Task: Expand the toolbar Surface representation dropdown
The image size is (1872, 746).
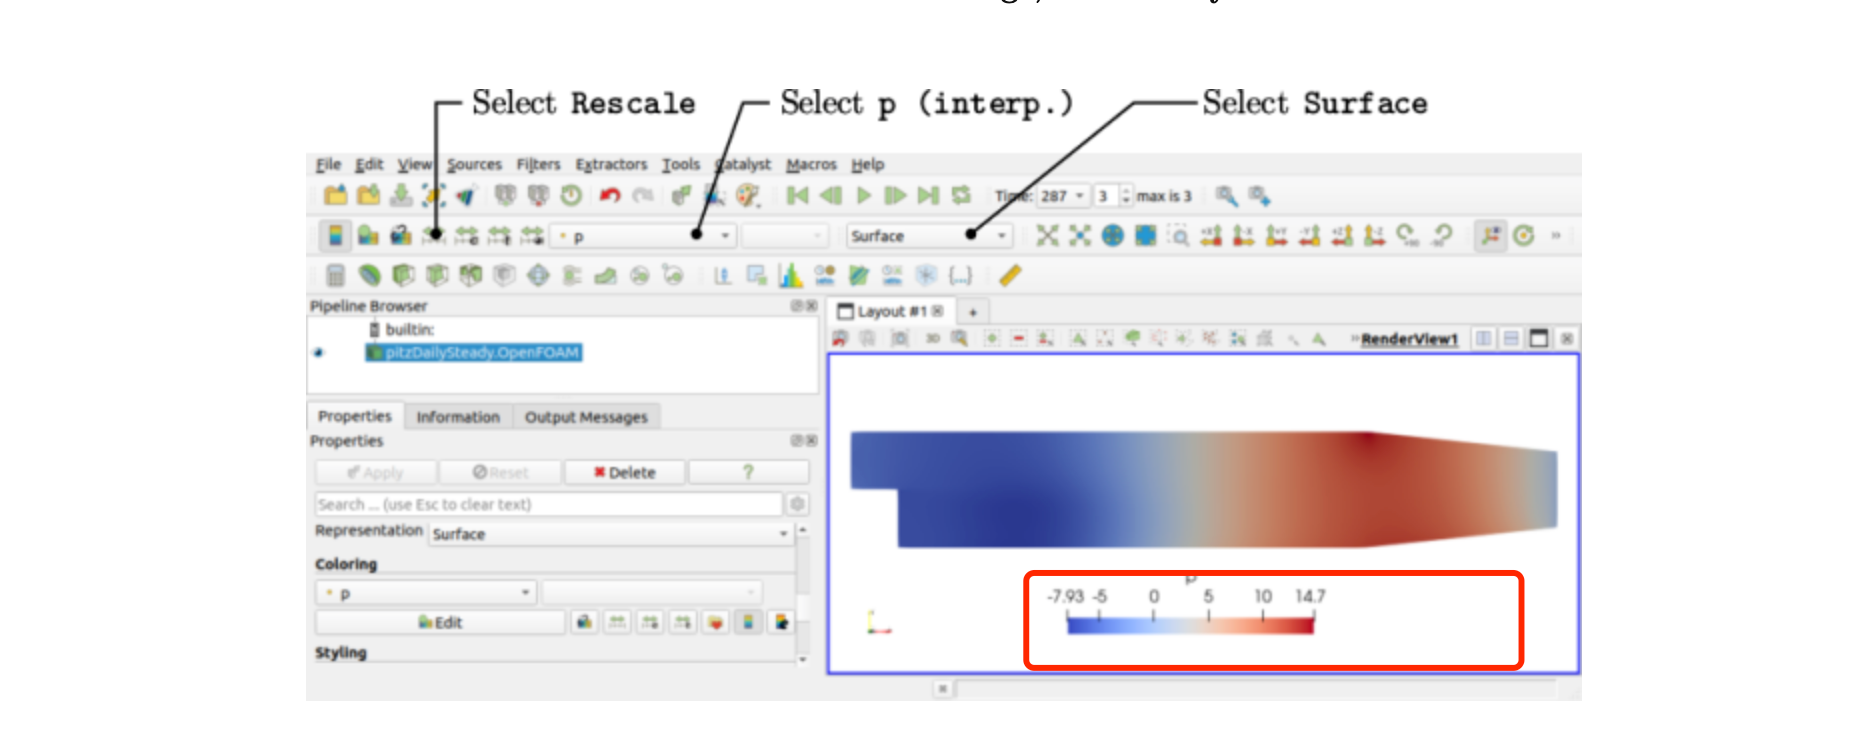Action: coord(929,236)
